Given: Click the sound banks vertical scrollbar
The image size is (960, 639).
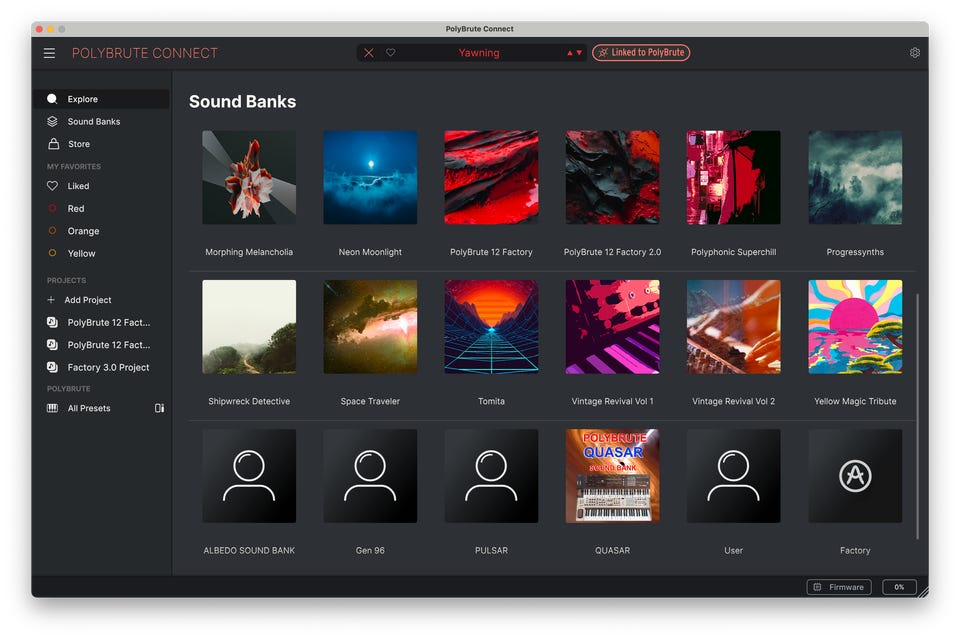Looking at the screenshot, I should pyautogui.click(x=917, y=416).
